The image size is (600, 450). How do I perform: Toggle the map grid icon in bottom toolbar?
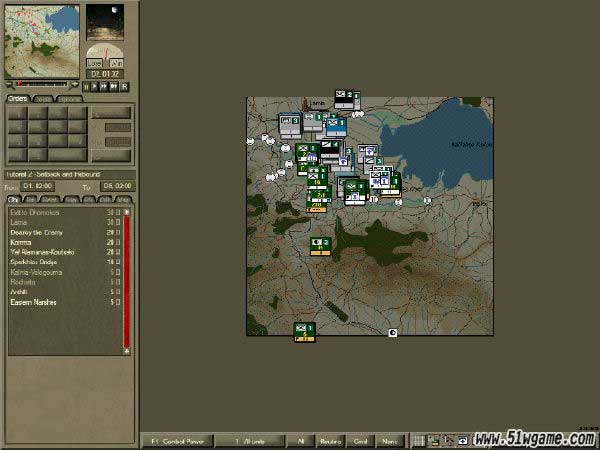(419, 441)
